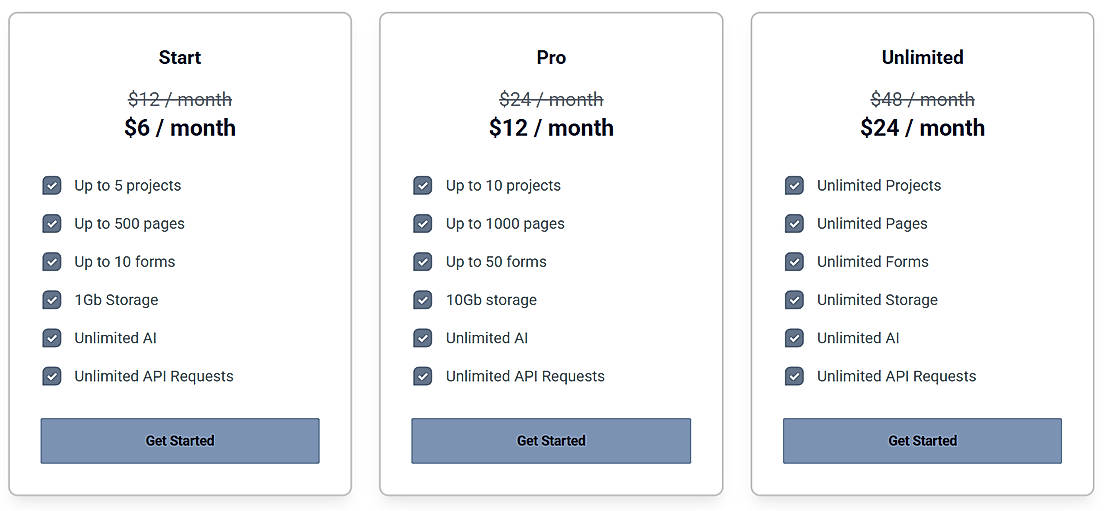
Task: Toggle the '1Gb Storage' checkbox
Action: (x=52, y=300)
